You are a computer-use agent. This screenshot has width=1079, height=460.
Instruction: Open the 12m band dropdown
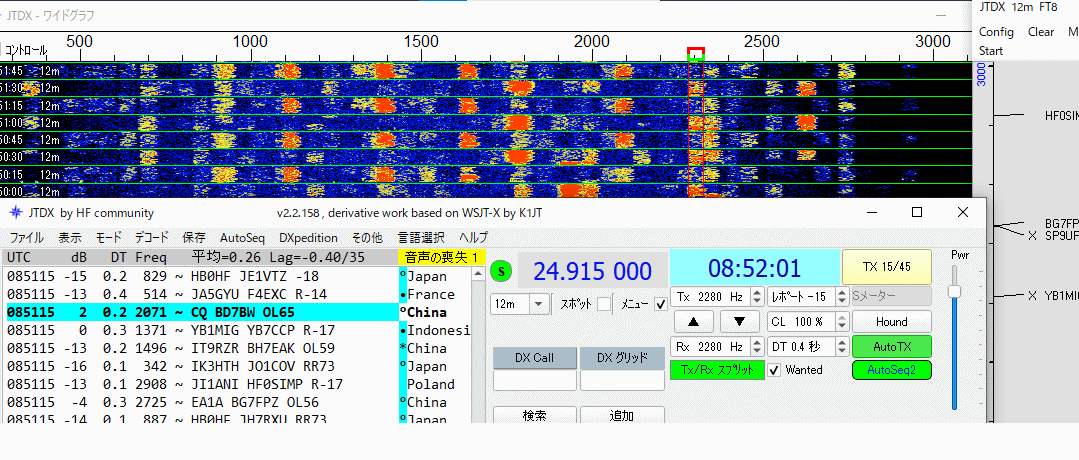pyautogui.click(x=520, y=304)
